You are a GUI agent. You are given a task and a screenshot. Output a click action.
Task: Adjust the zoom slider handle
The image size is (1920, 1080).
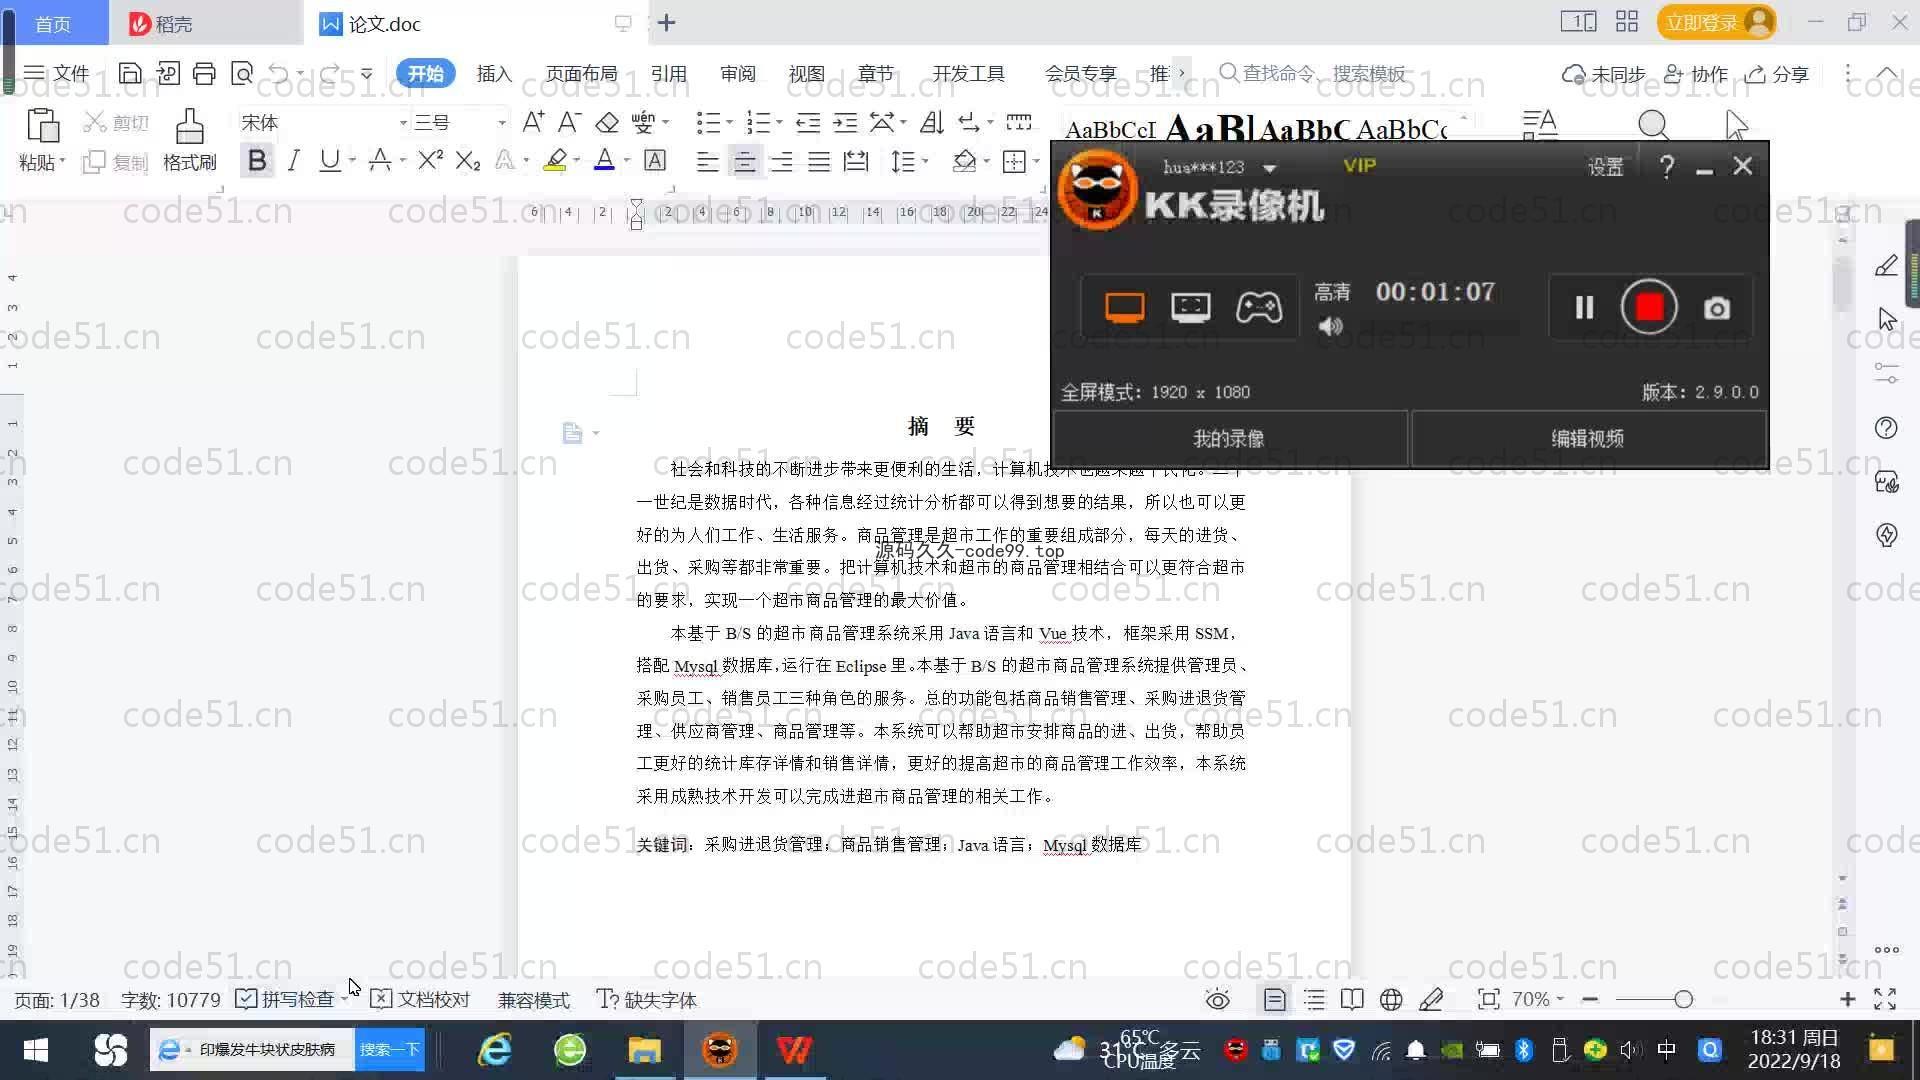click(x=1683, y=999)
